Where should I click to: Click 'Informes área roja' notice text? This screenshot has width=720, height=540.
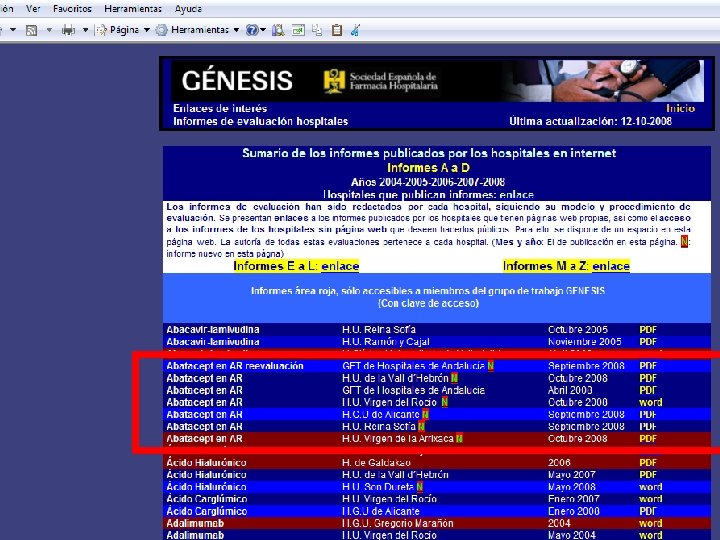click(x=428, y=291)
